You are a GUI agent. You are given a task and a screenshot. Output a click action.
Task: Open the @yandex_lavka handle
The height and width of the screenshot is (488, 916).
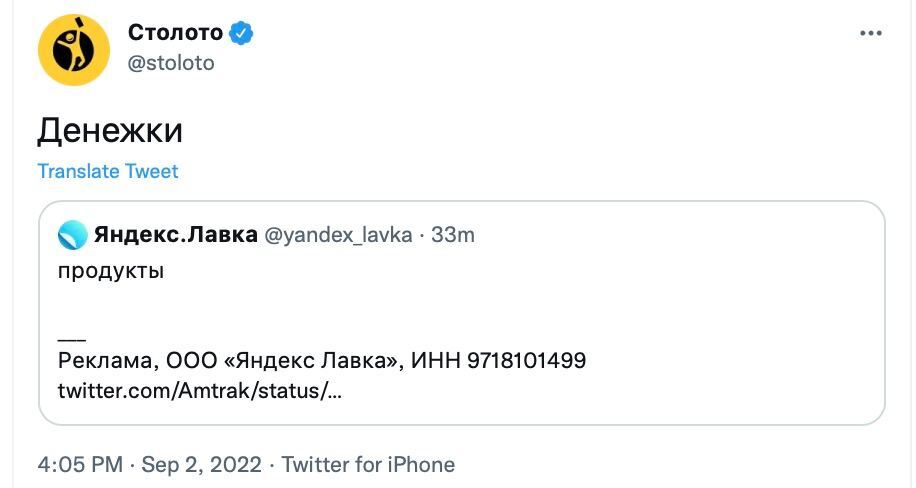[337, 235]
